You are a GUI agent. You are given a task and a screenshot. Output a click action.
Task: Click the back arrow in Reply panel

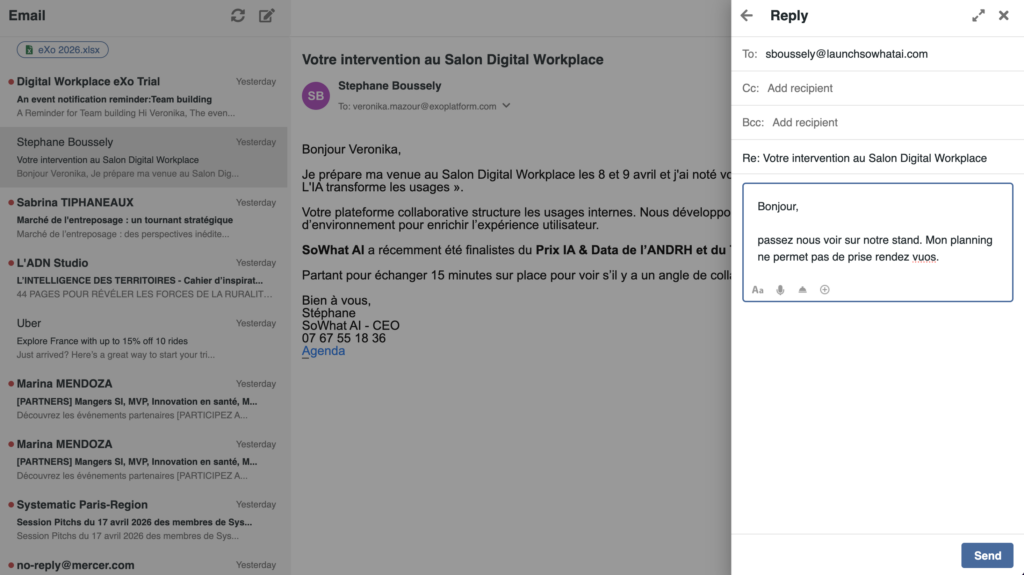pyautogui.click(x=746, y=16)
